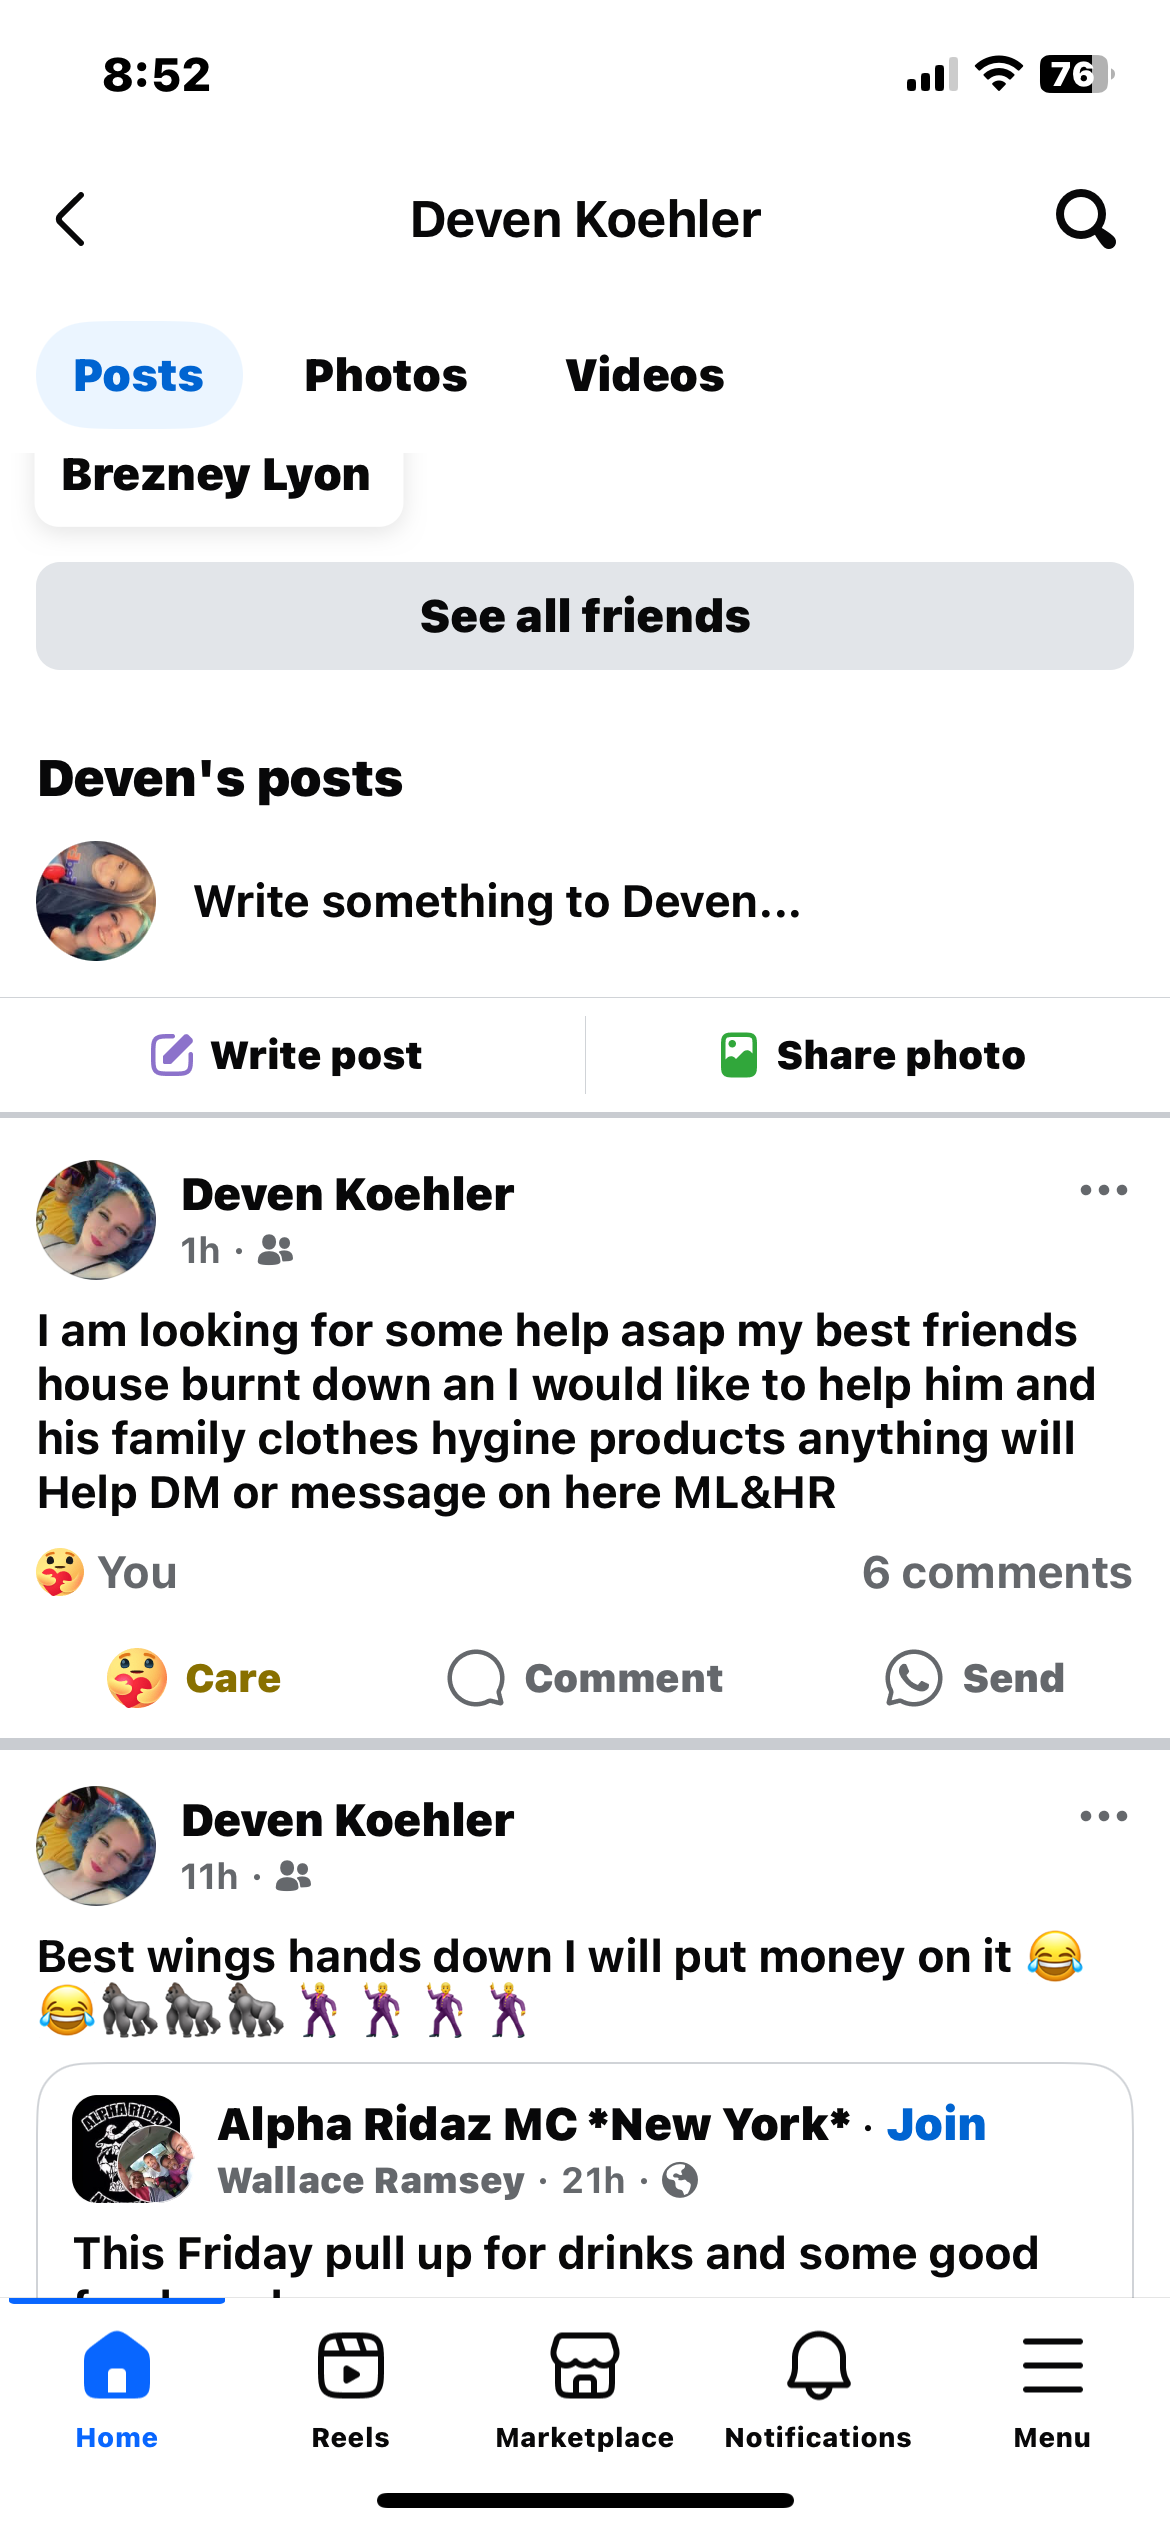
Task: Open the 6 comments link
Action: 997,1573
